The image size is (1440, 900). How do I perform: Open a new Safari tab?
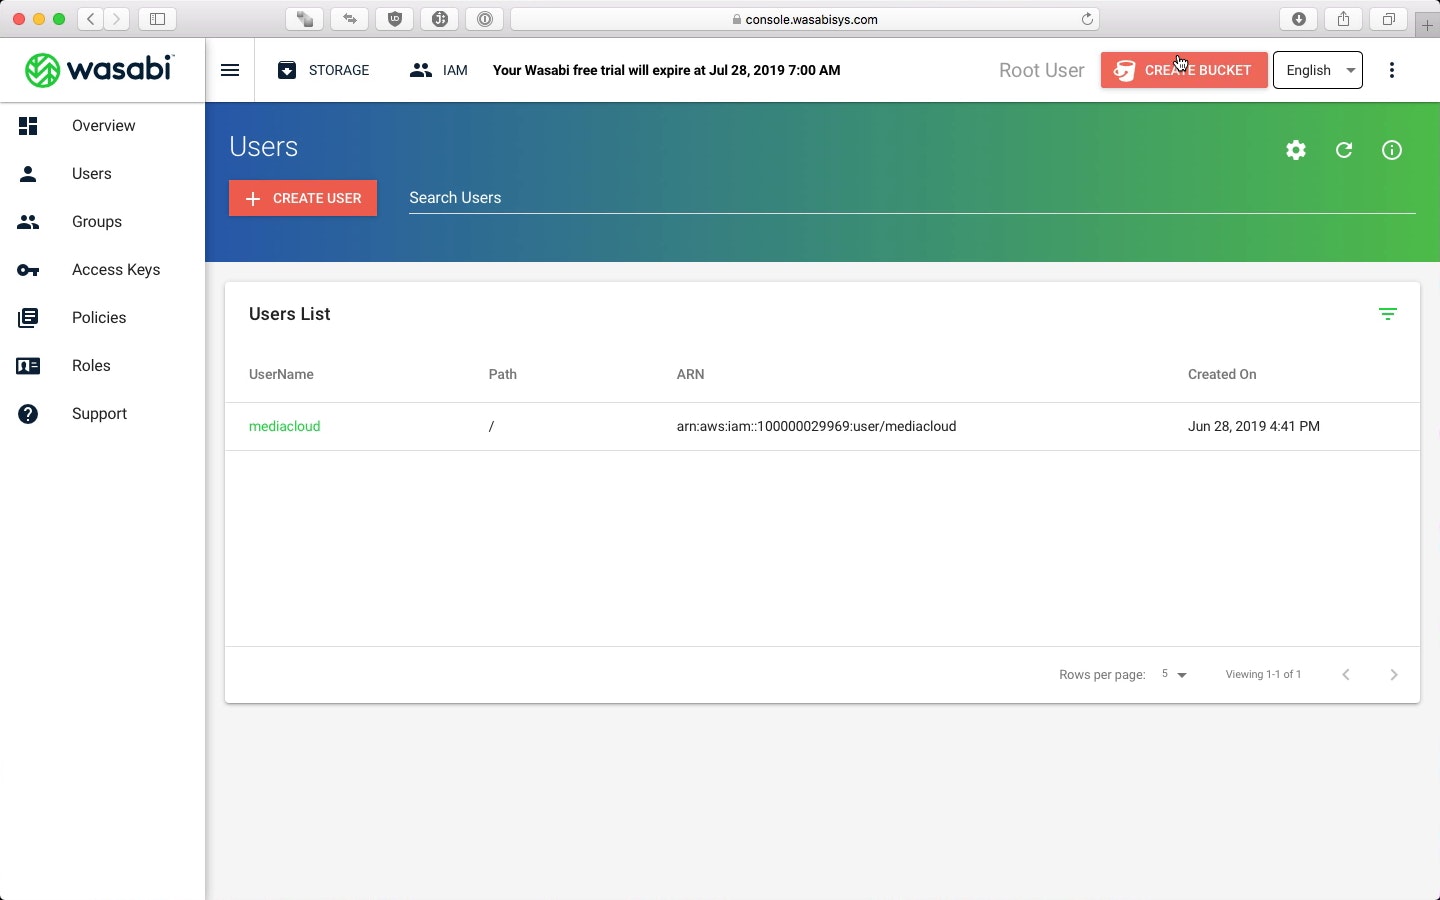(x=1428, y=26)
